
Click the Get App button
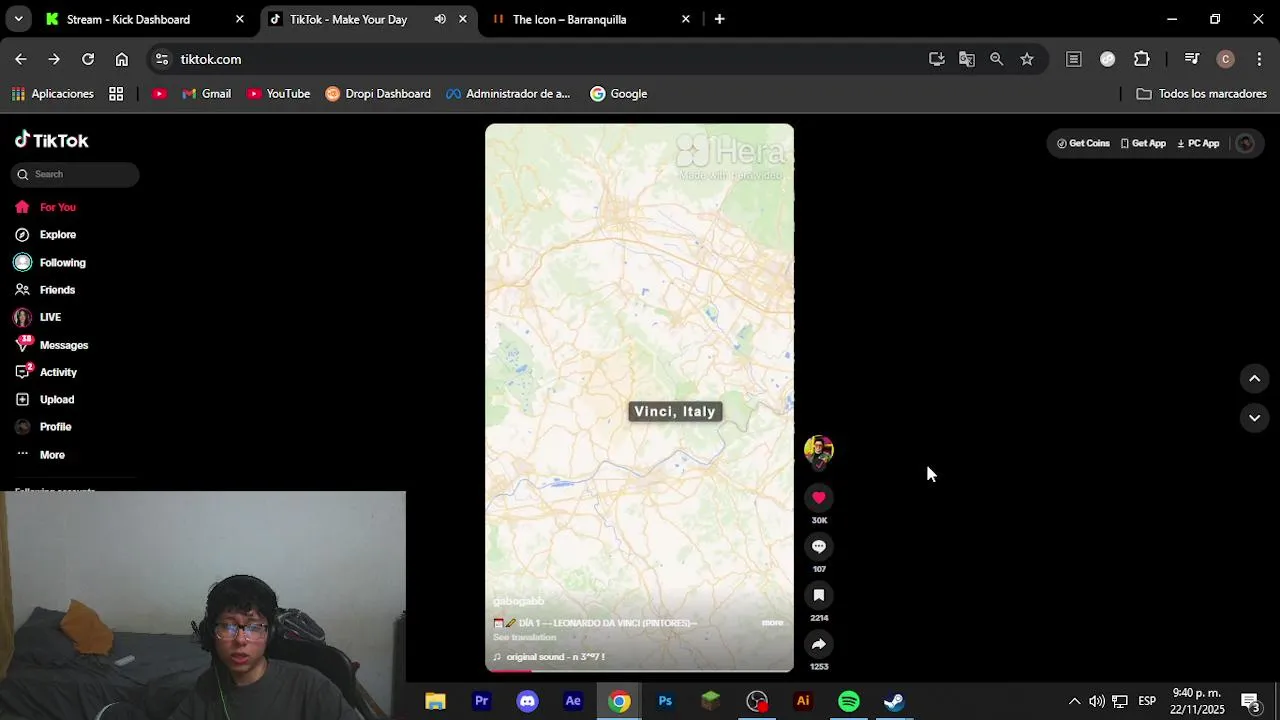pos(1143,143)
